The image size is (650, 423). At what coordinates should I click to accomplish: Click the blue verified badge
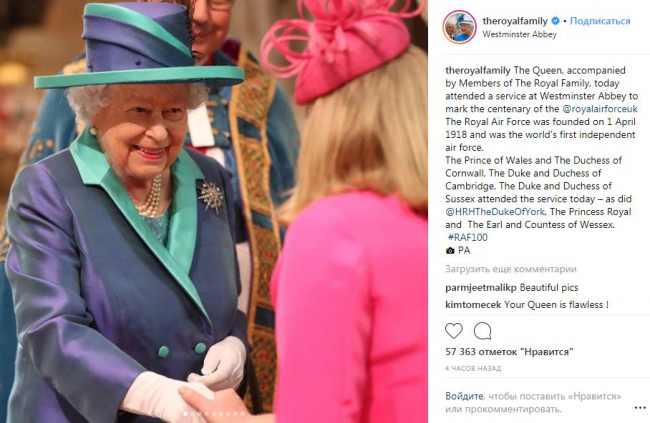[555, 20]
